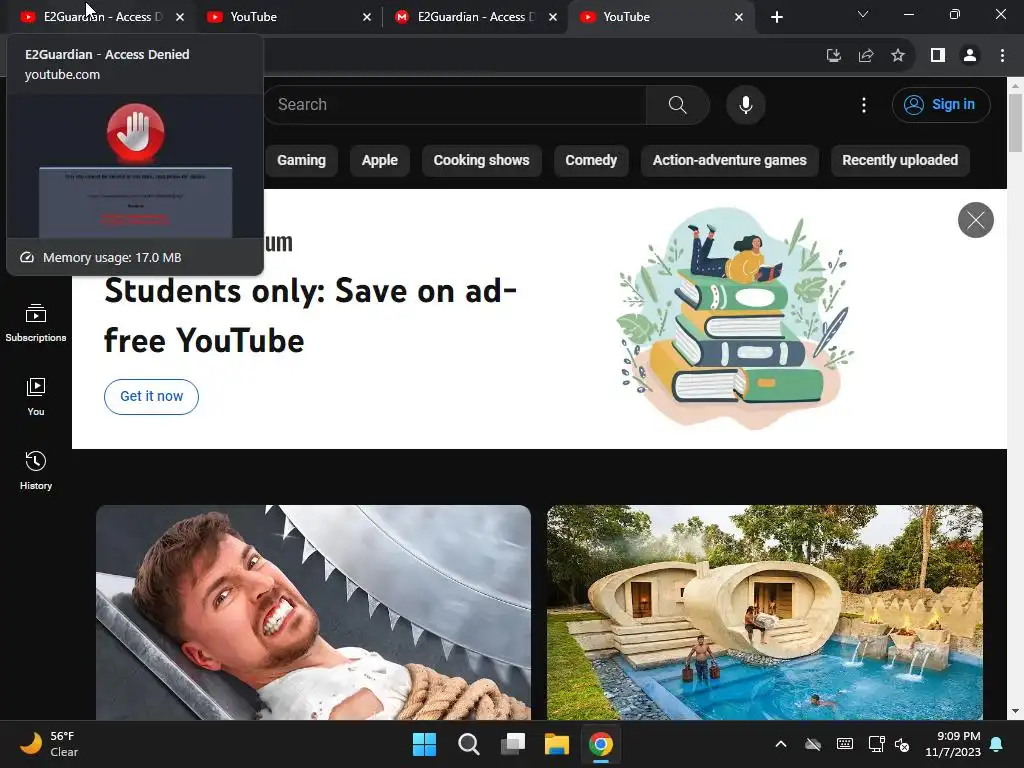
Task: Click the share this page icon
Action: (x=866, y=56)
